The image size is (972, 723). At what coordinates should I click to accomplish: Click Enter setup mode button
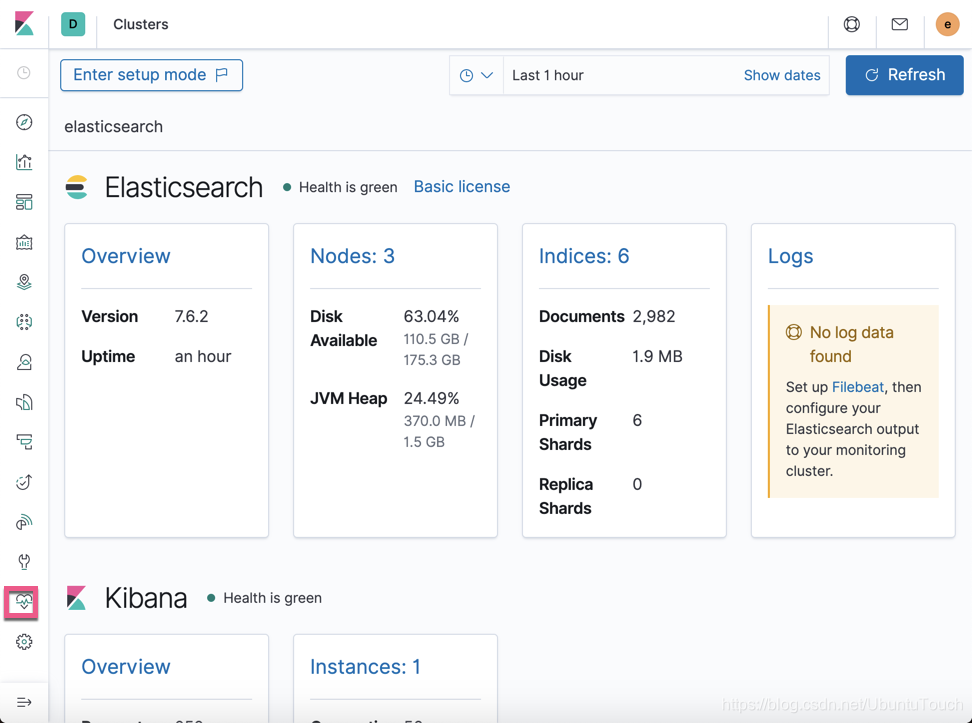[x=151, y=75]
